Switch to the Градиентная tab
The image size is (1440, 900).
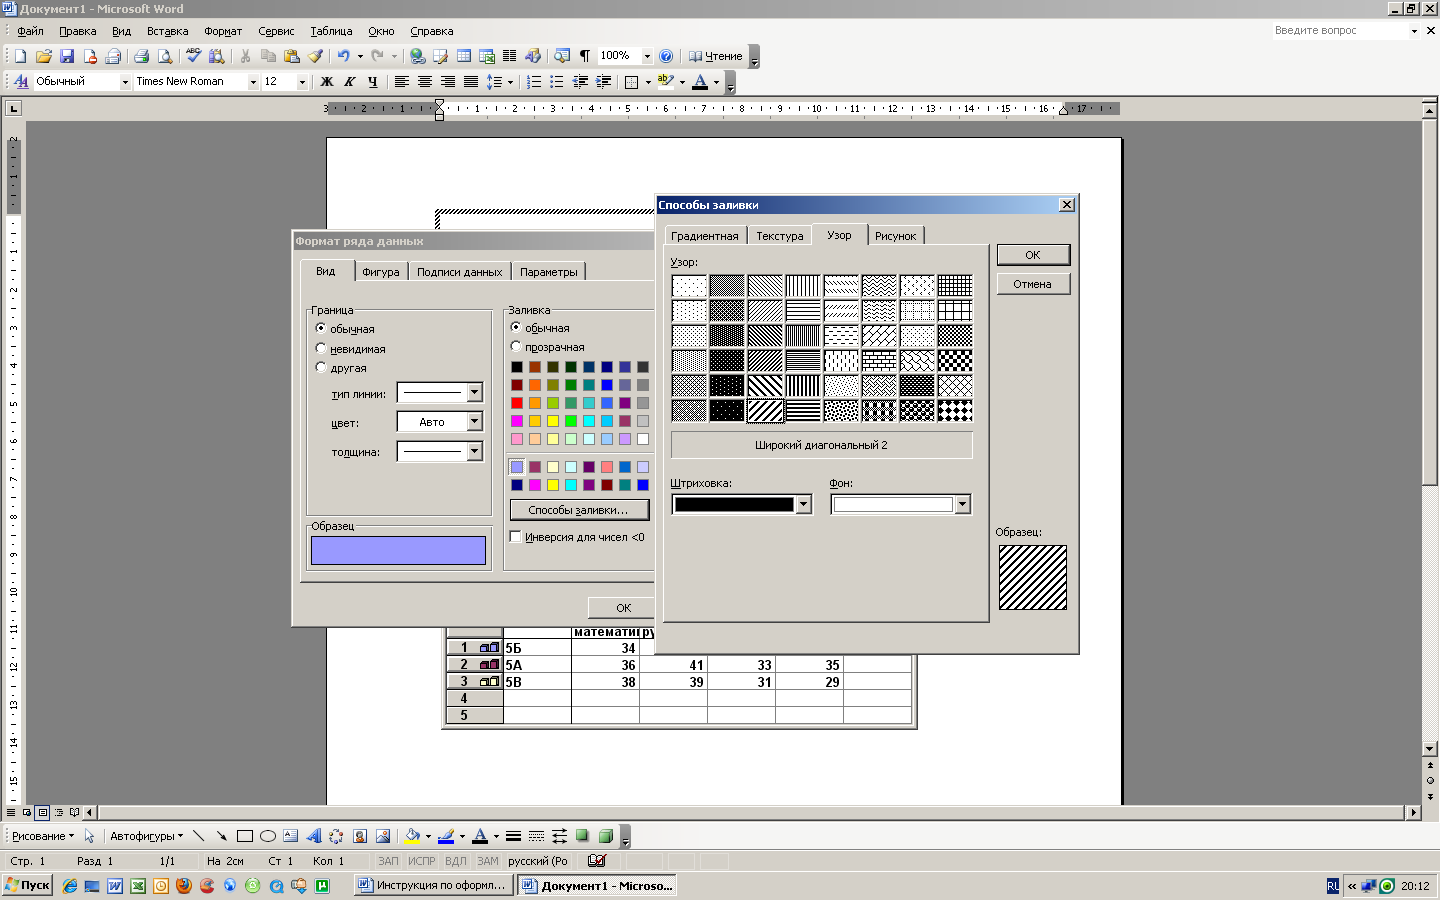click(705, 236)
